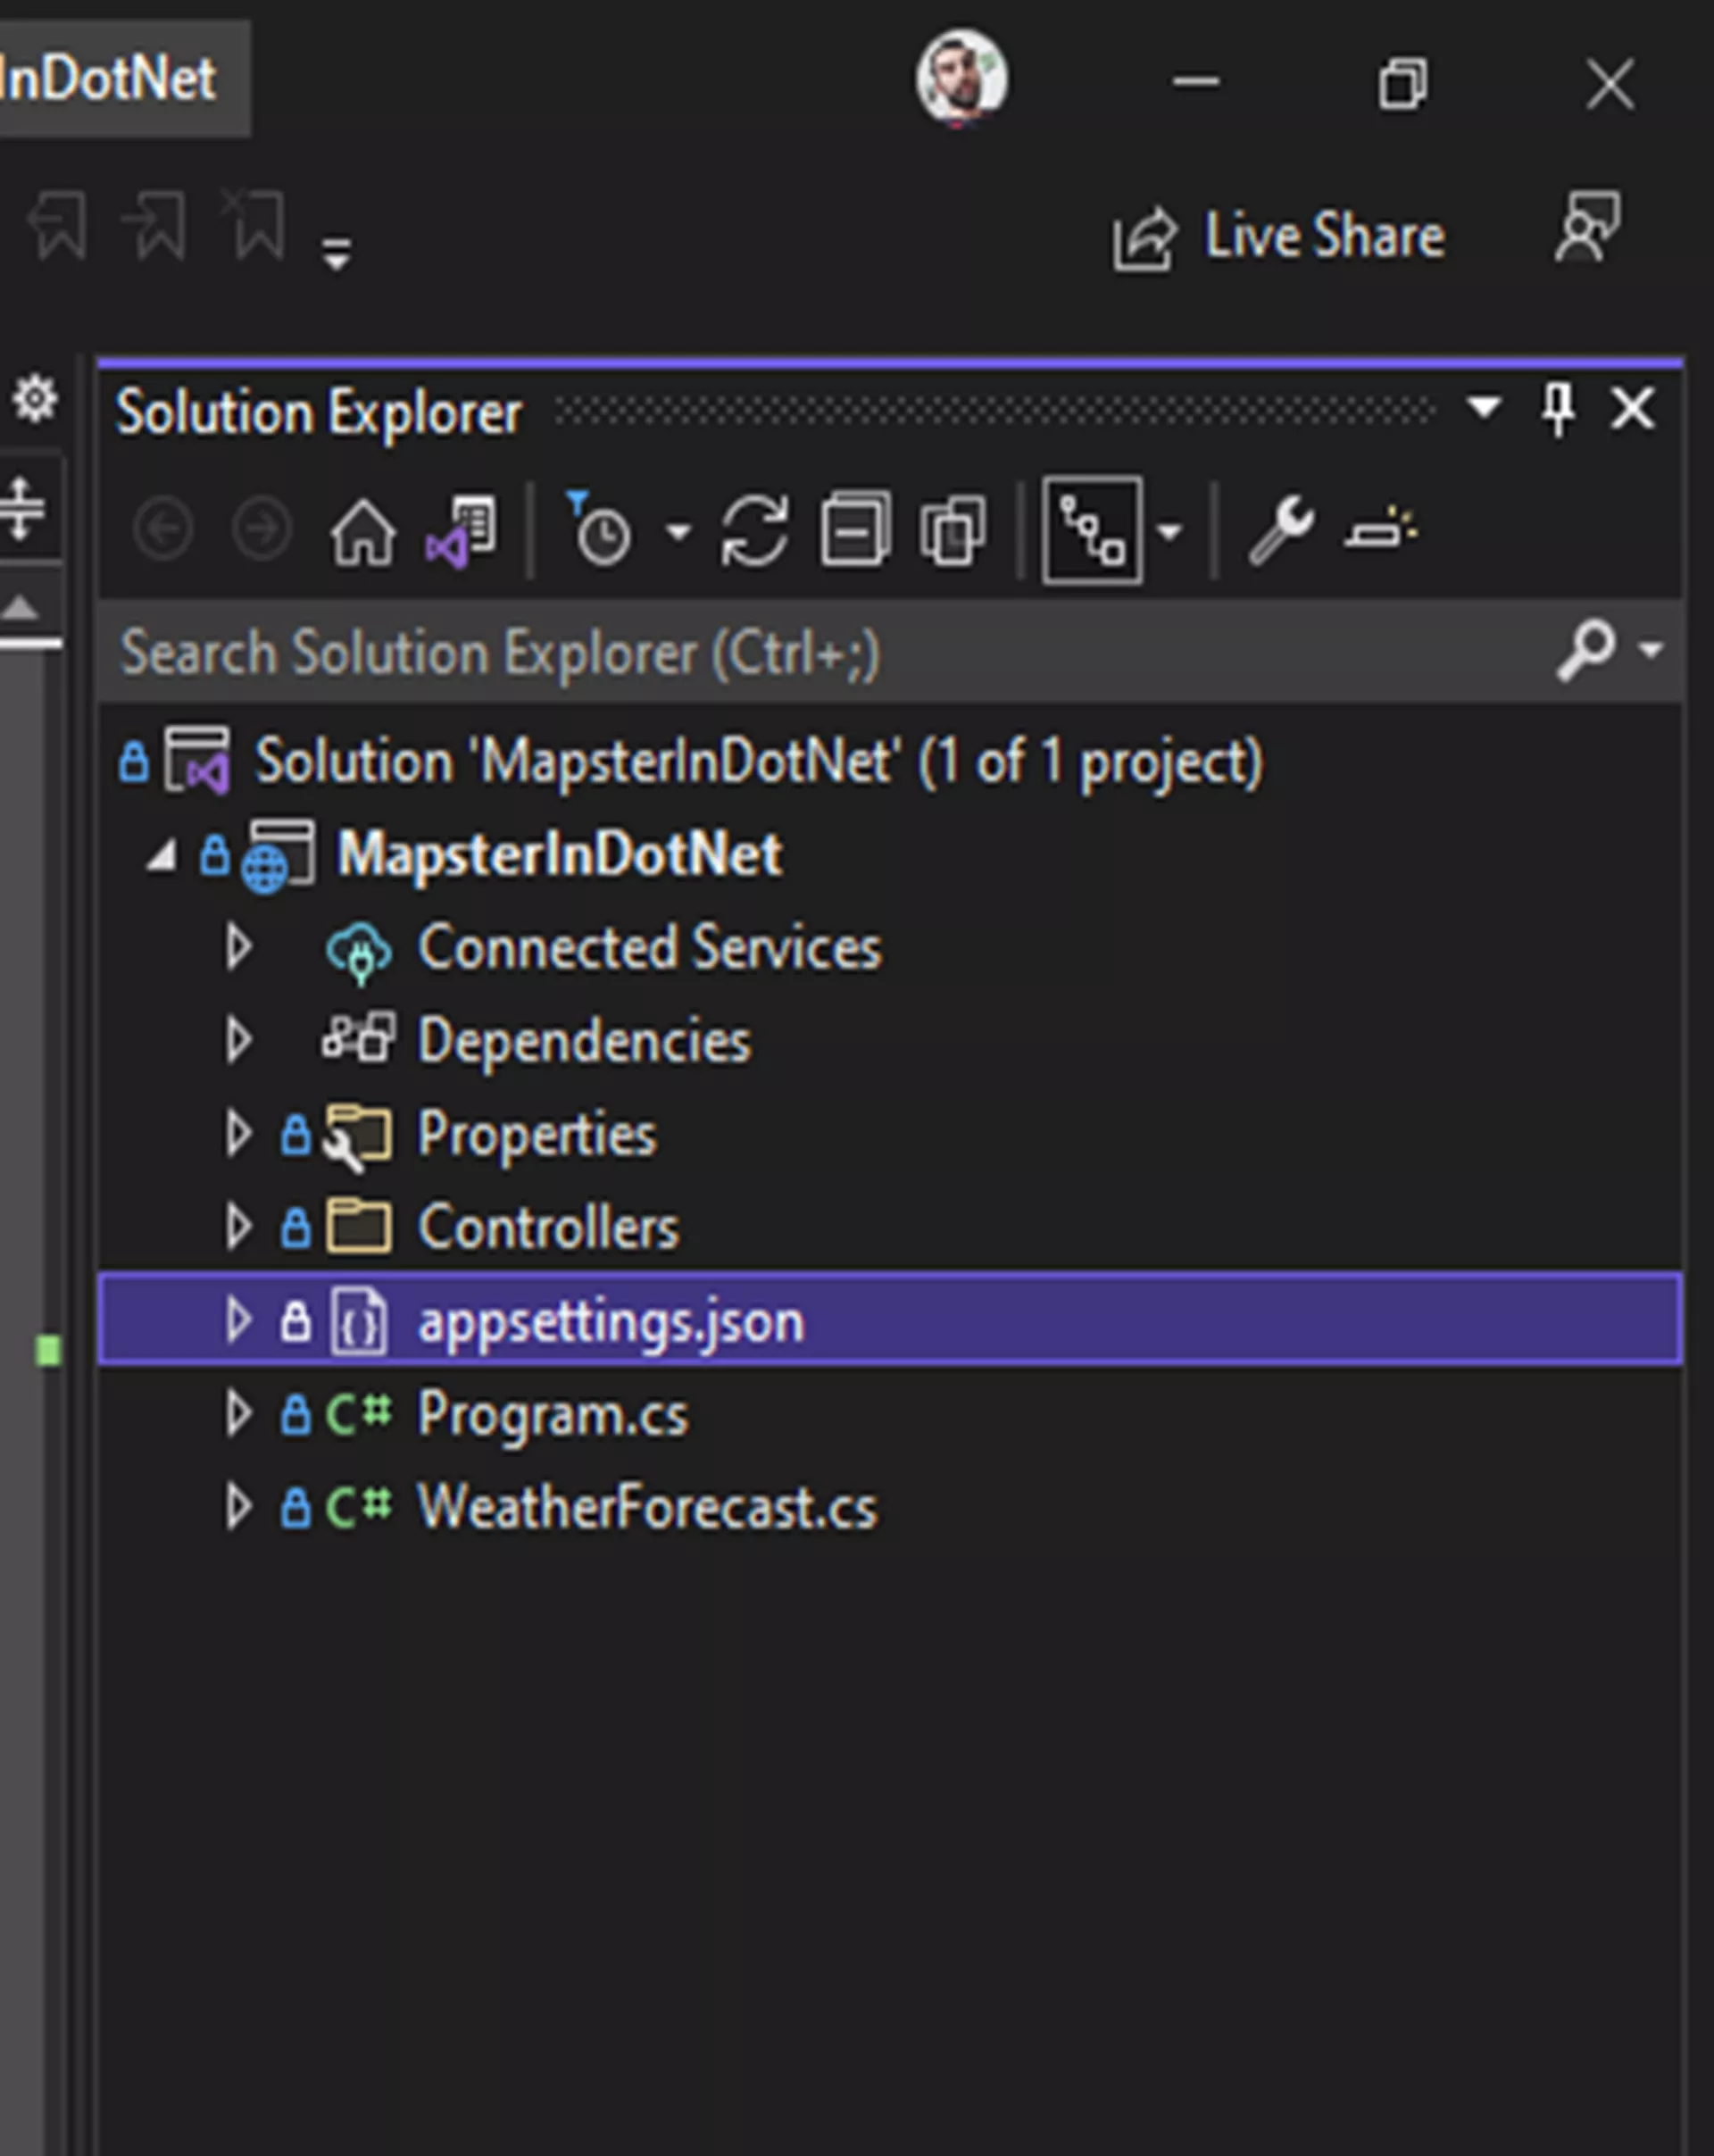The width and height of the screenshot is (1714, 2156).
Task: Select WeatherForecast.cs file
Action: click(x=647, y=1506)
